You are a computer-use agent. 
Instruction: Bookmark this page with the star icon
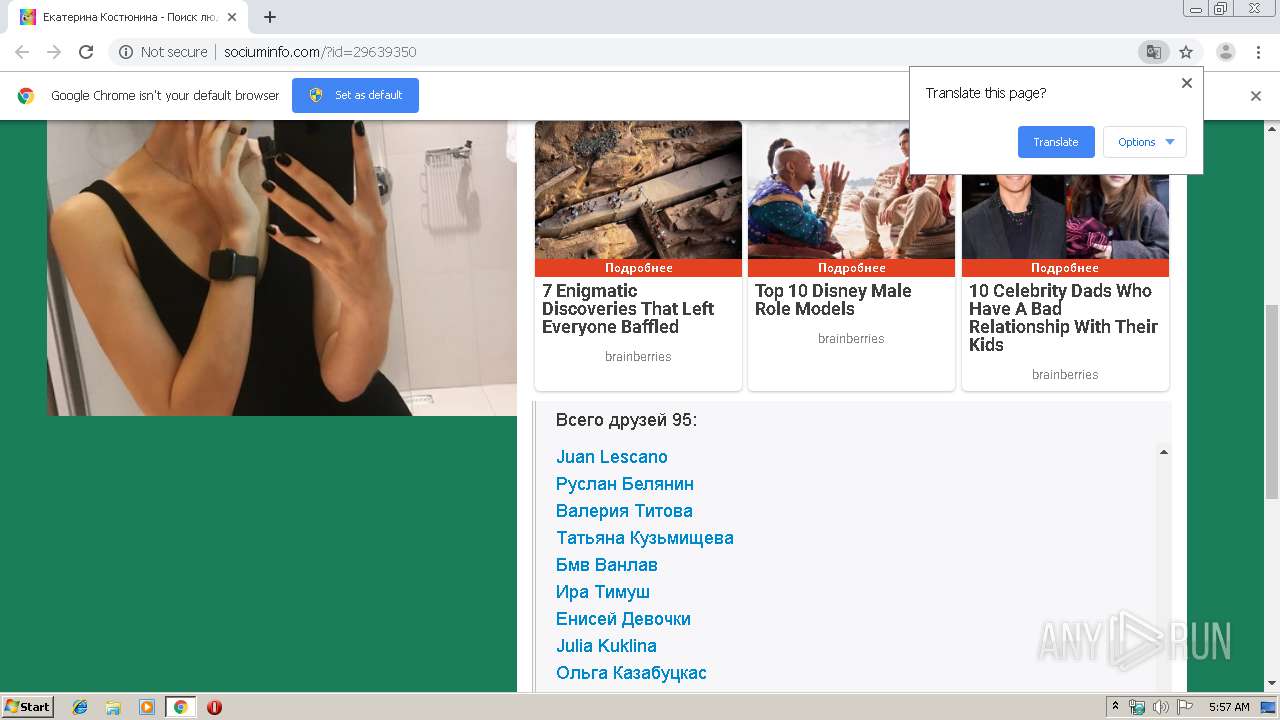pos(1186,52)
